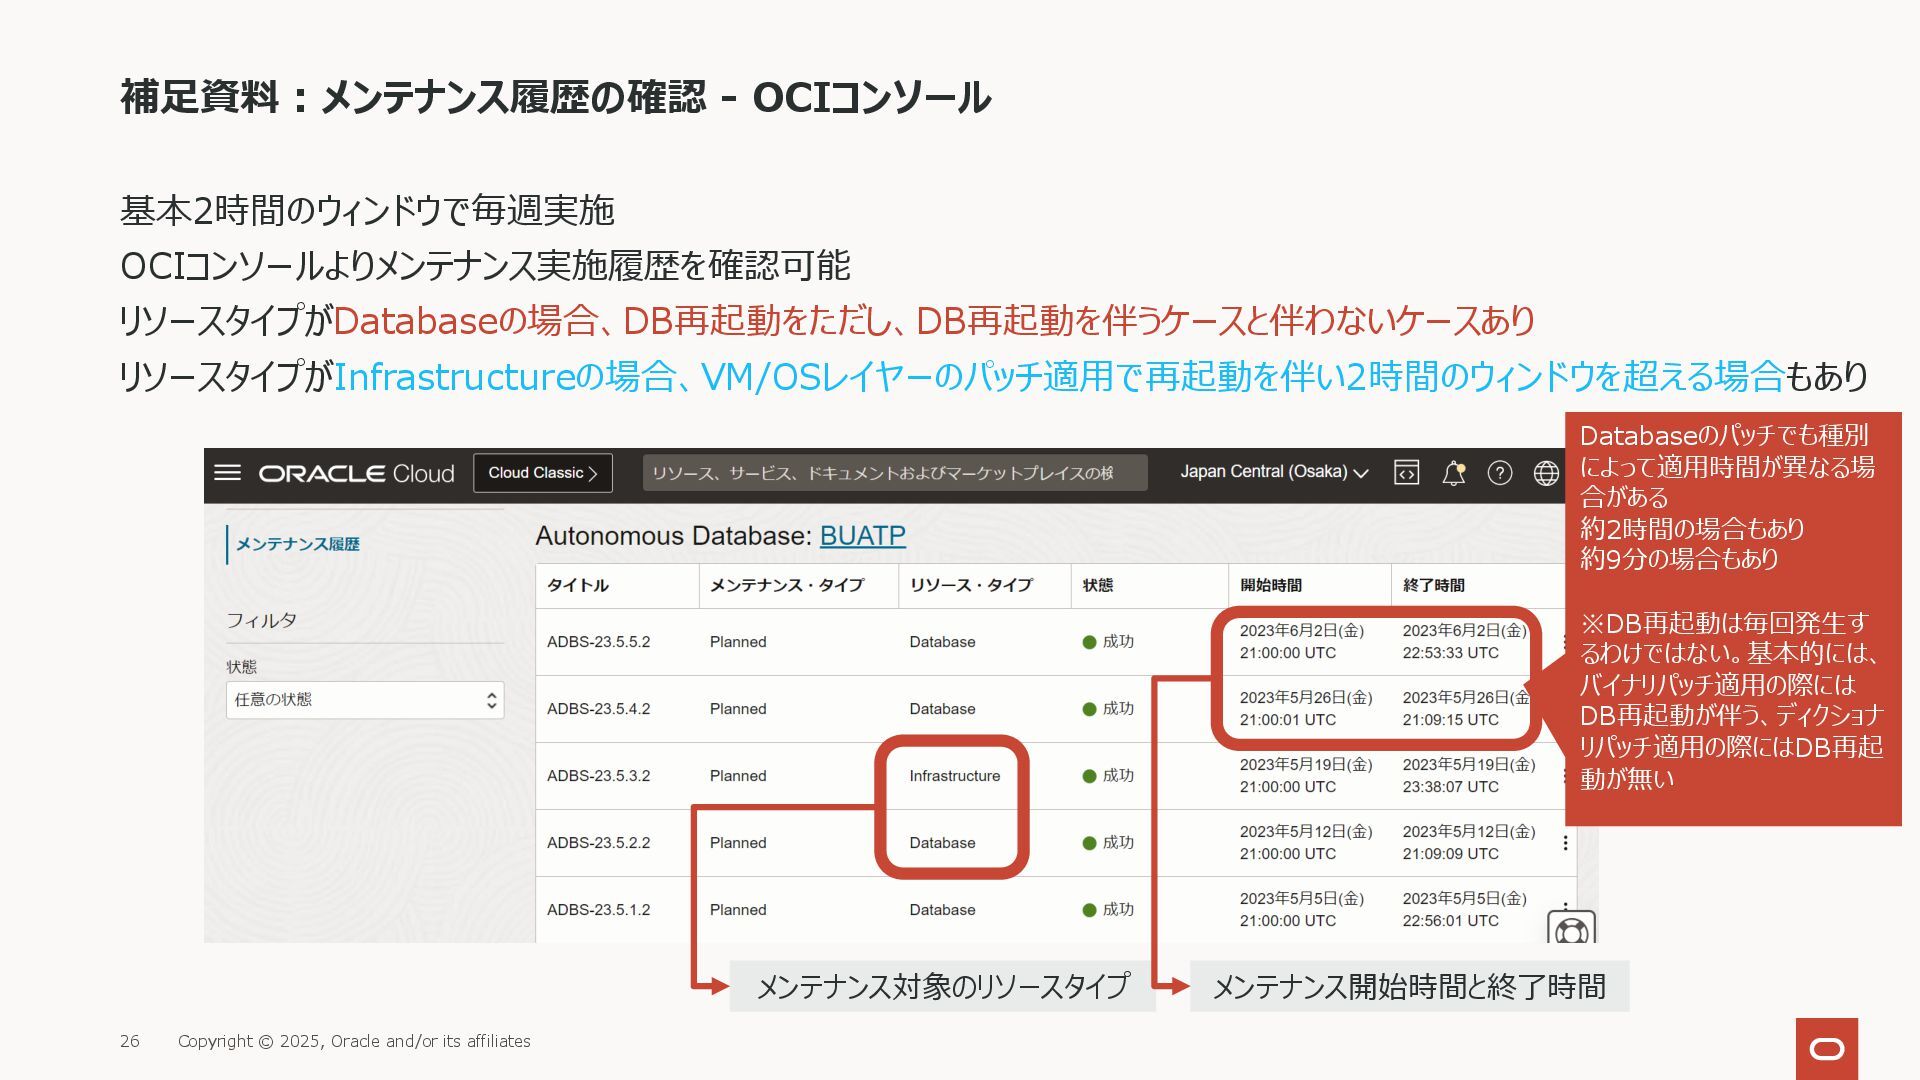
Task: Open the help question mark icon
Action: point(1500,473)
